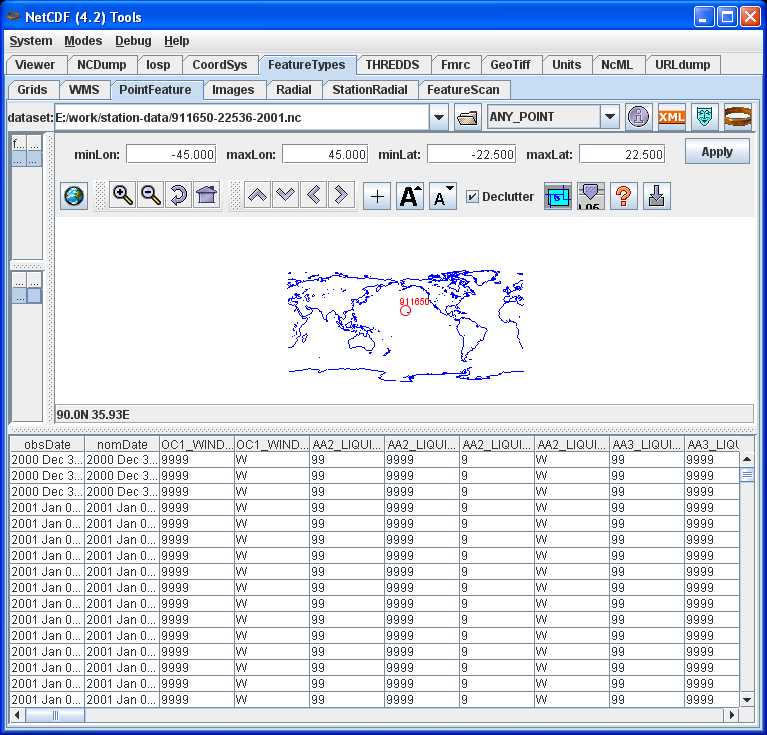This screenshot has height=735, width=767.
Task: Switch to the THREDDS tab
Action: [392, 65]
